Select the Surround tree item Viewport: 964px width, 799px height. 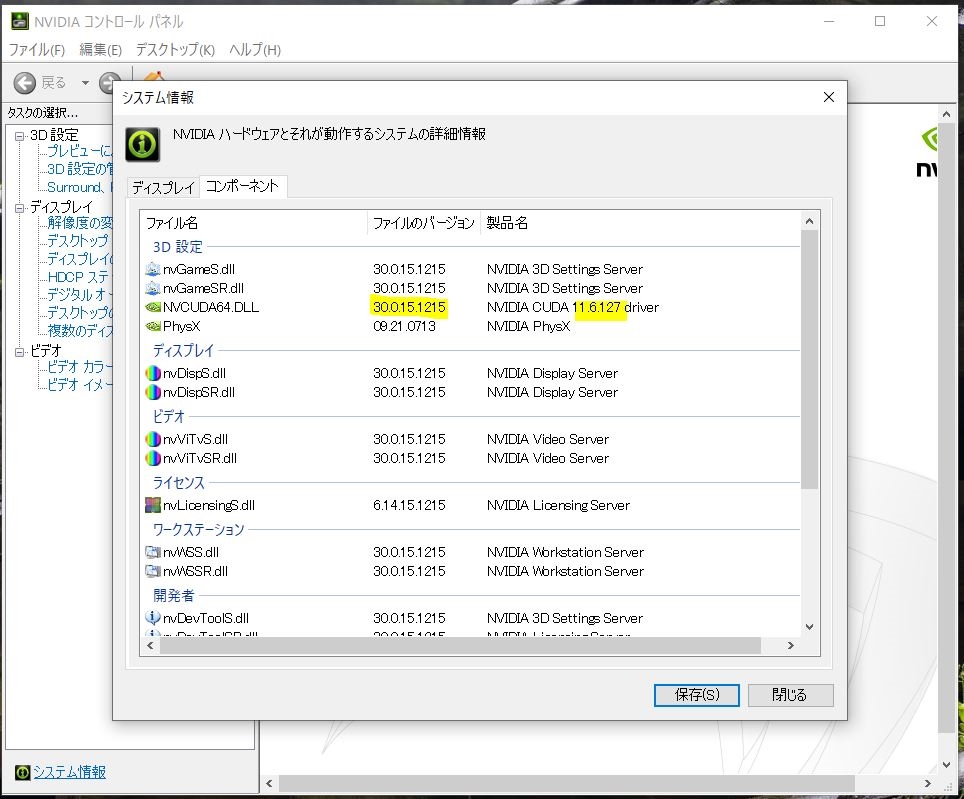pyautogui.click(x=79, y=187)
